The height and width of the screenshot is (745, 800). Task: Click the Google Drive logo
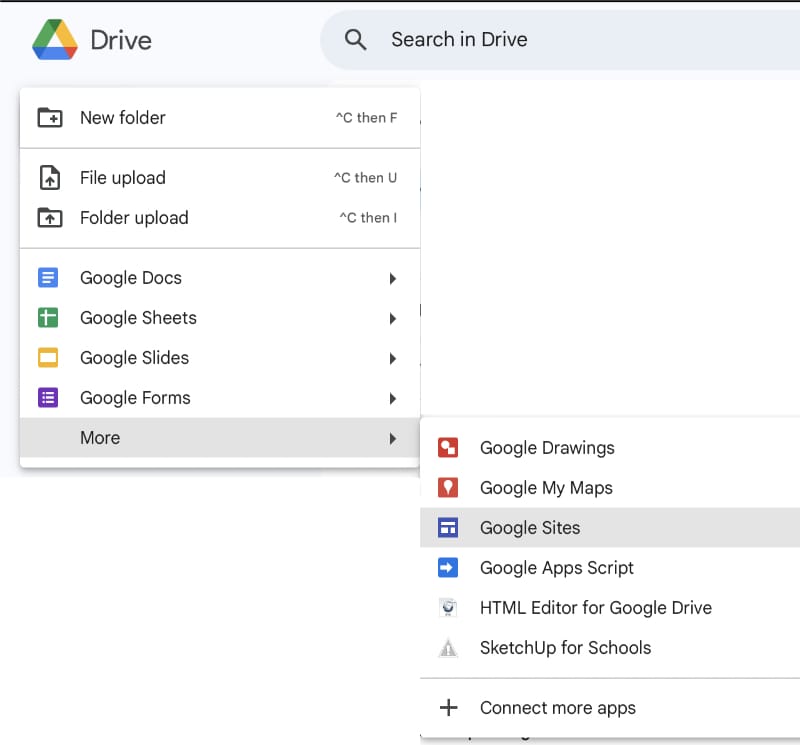pos(54,40)
